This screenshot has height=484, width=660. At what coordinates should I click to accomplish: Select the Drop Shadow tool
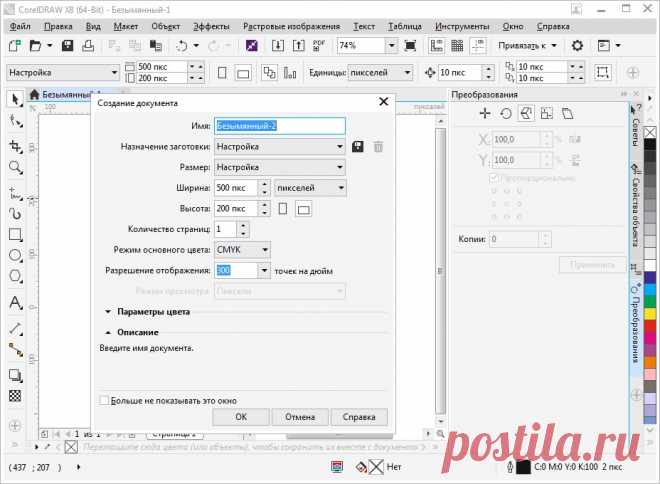click(16, 375)
